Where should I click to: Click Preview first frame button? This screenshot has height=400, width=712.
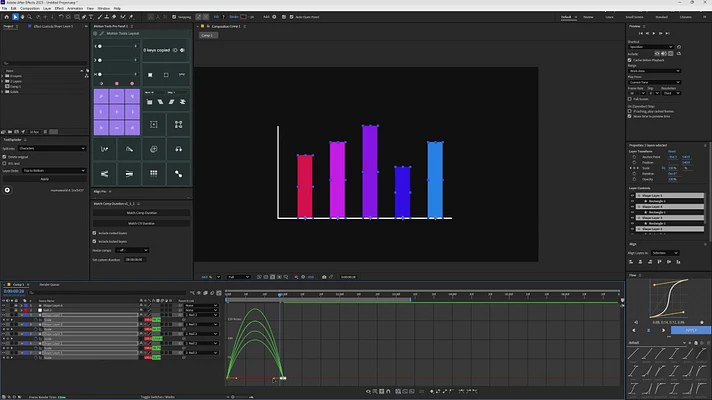pos(641,33)
